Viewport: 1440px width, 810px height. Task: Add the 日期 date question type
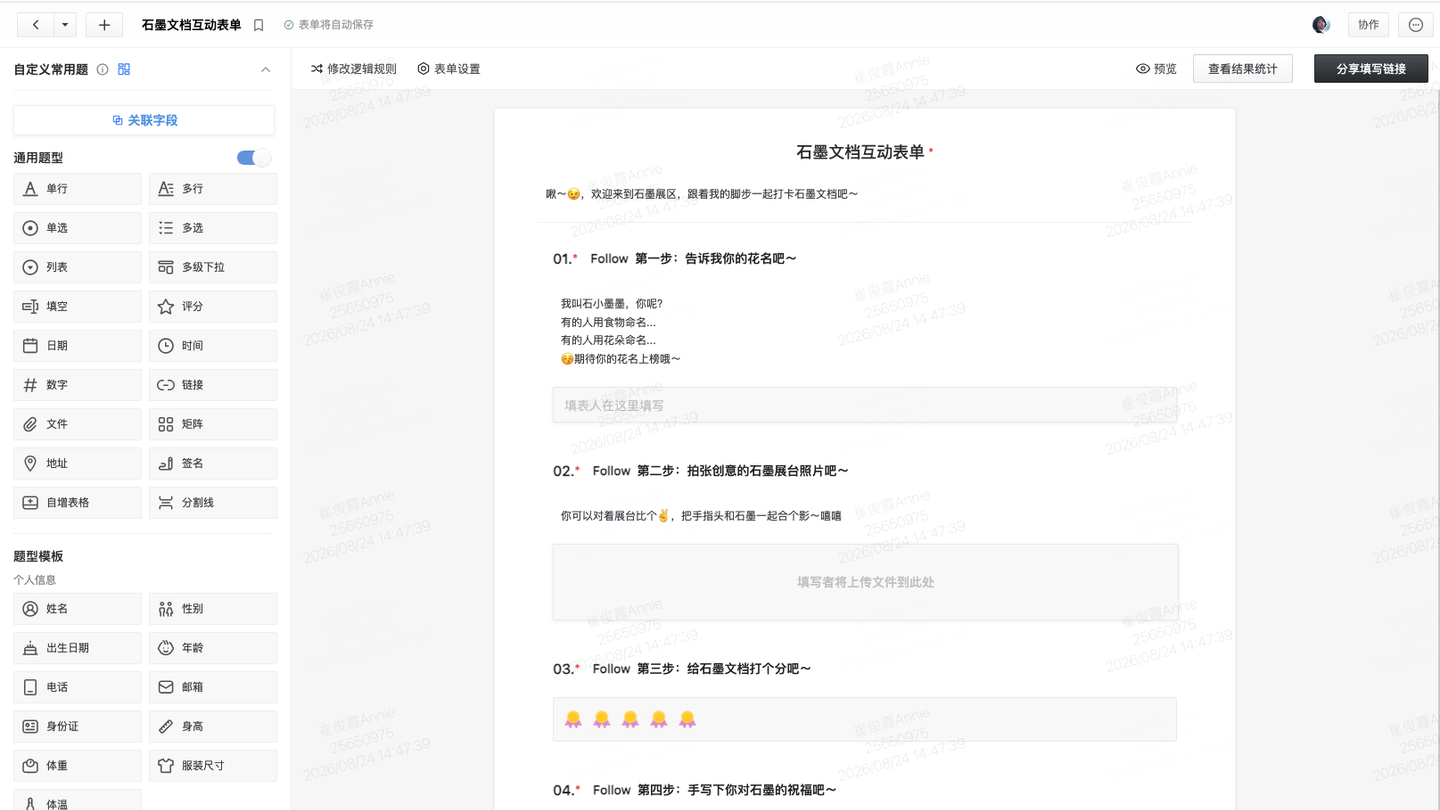[x=77, y=346]
